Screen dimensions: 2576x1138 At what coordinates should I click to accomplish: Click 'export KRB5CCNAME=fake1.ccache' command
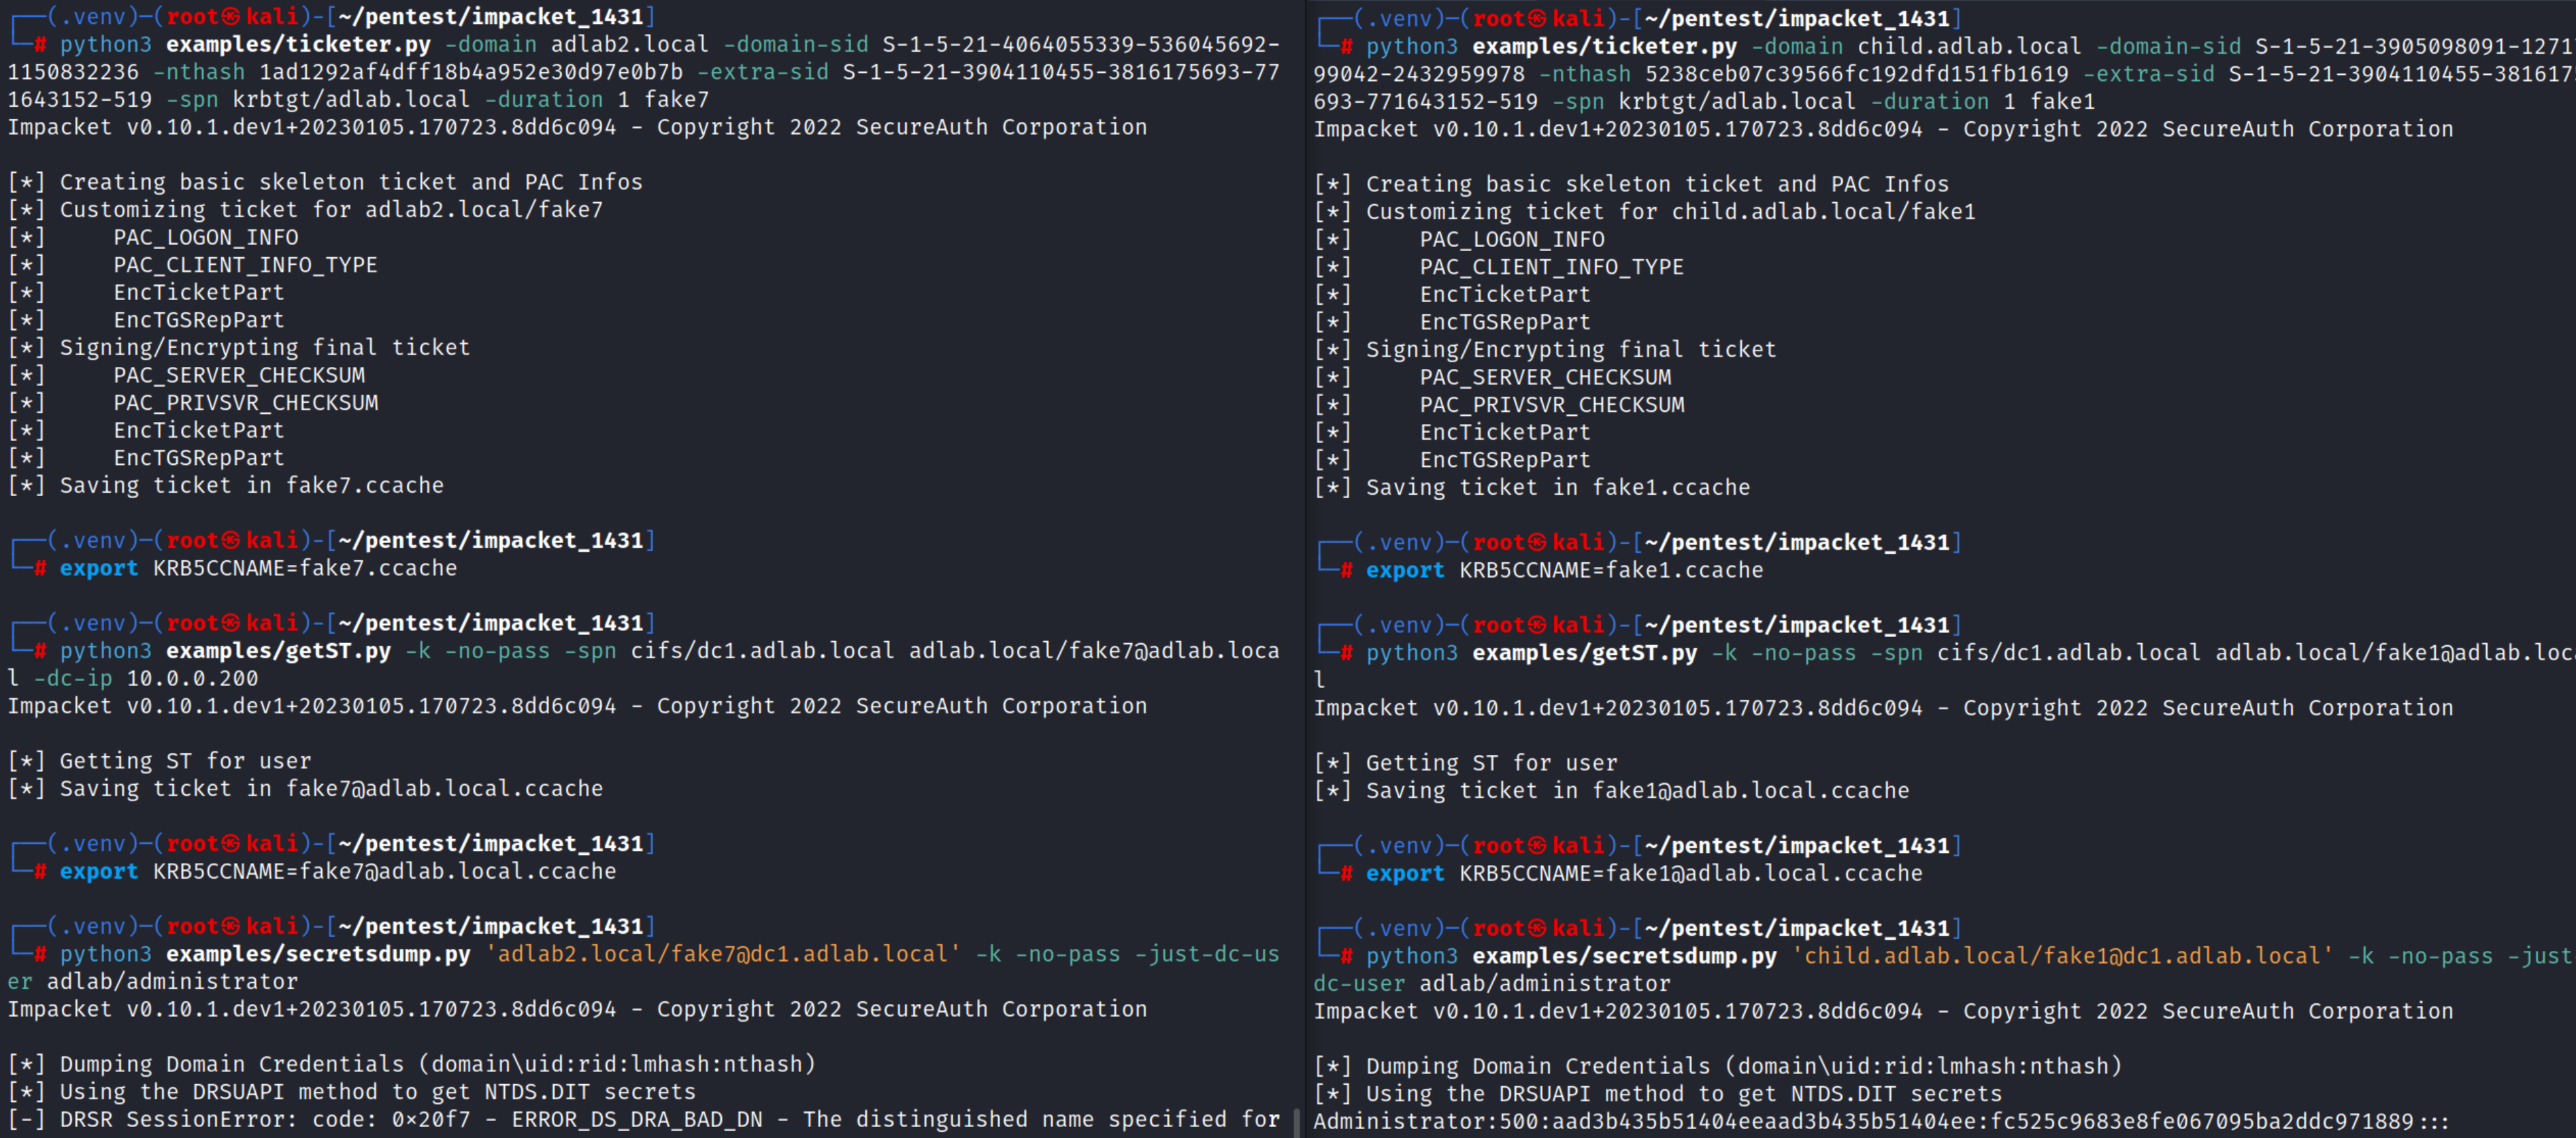[1564, 570]
